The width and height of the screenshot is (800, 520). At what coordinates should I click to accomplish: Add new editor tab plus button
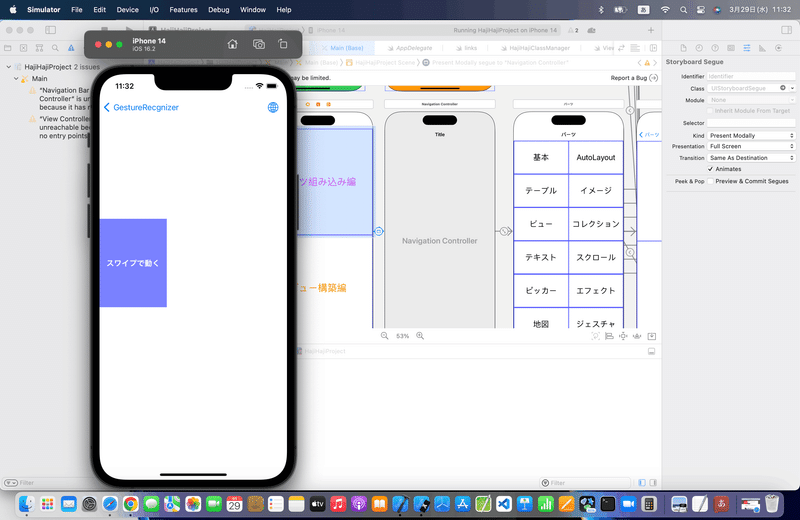651,30
